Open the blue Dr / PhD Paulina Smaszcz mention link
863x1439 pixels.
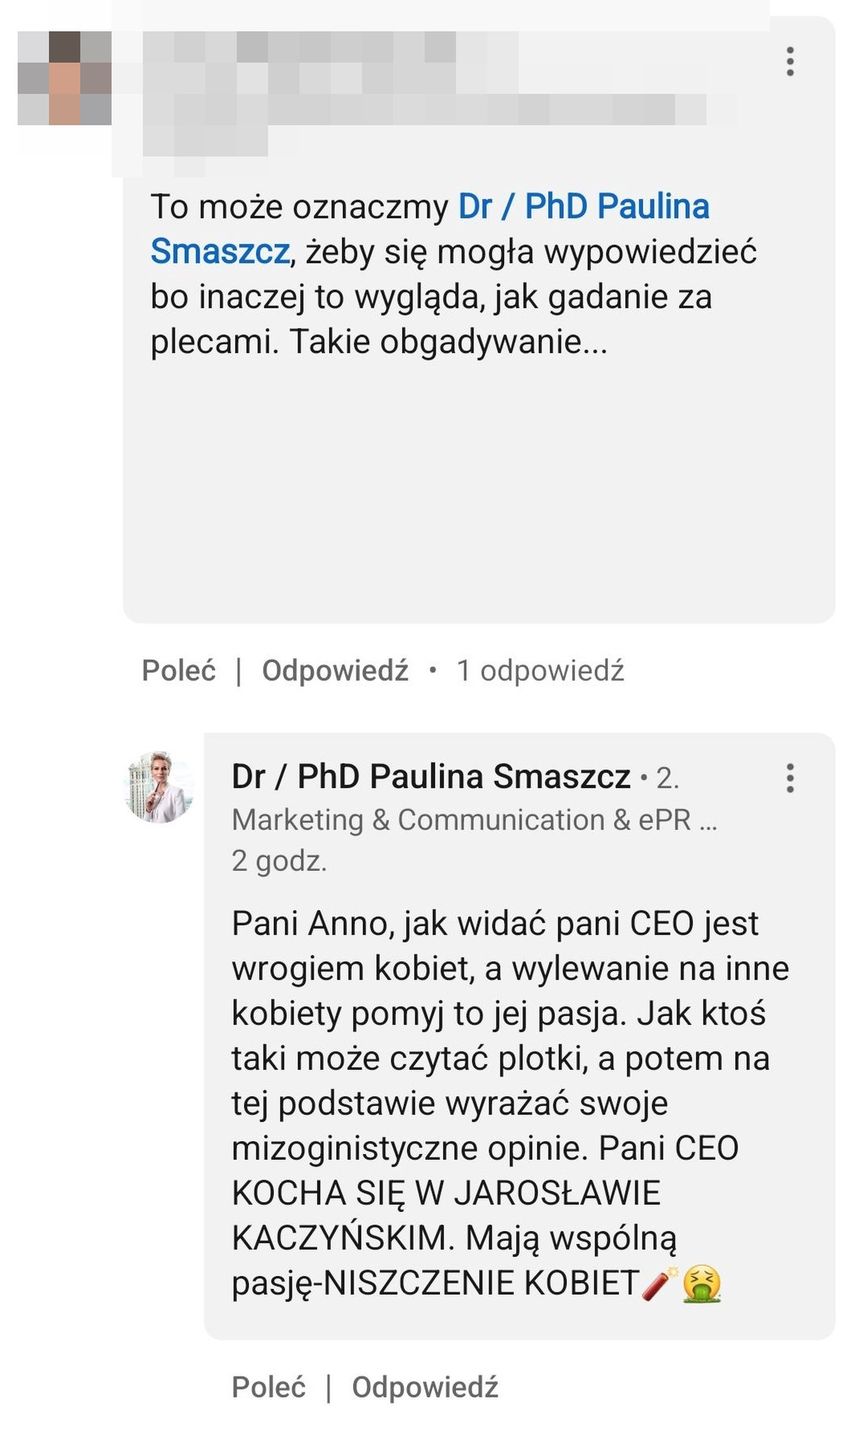pyautogui.click(x=583, y=207)
